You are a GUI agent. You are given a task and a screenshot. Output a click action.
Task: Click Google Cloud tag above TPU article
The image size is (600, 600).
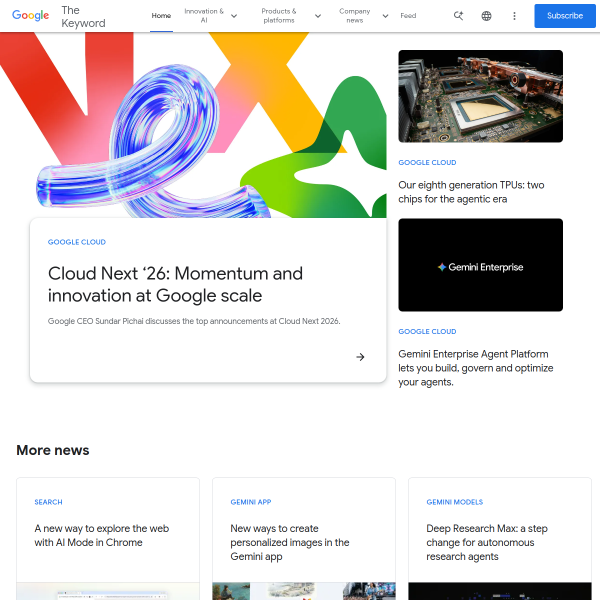pyautogui.click(x=427, y=163)
